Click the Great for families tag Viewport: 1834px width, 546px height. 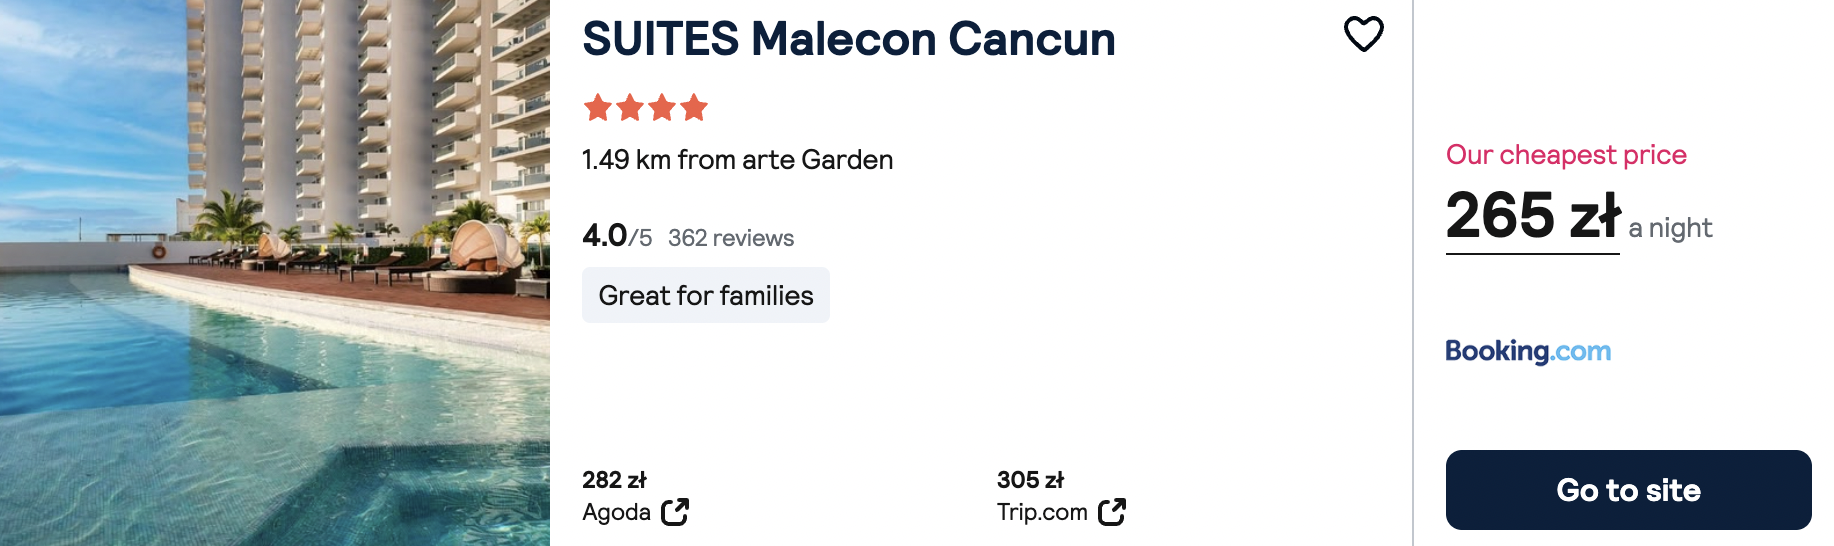tap(706, 295)
